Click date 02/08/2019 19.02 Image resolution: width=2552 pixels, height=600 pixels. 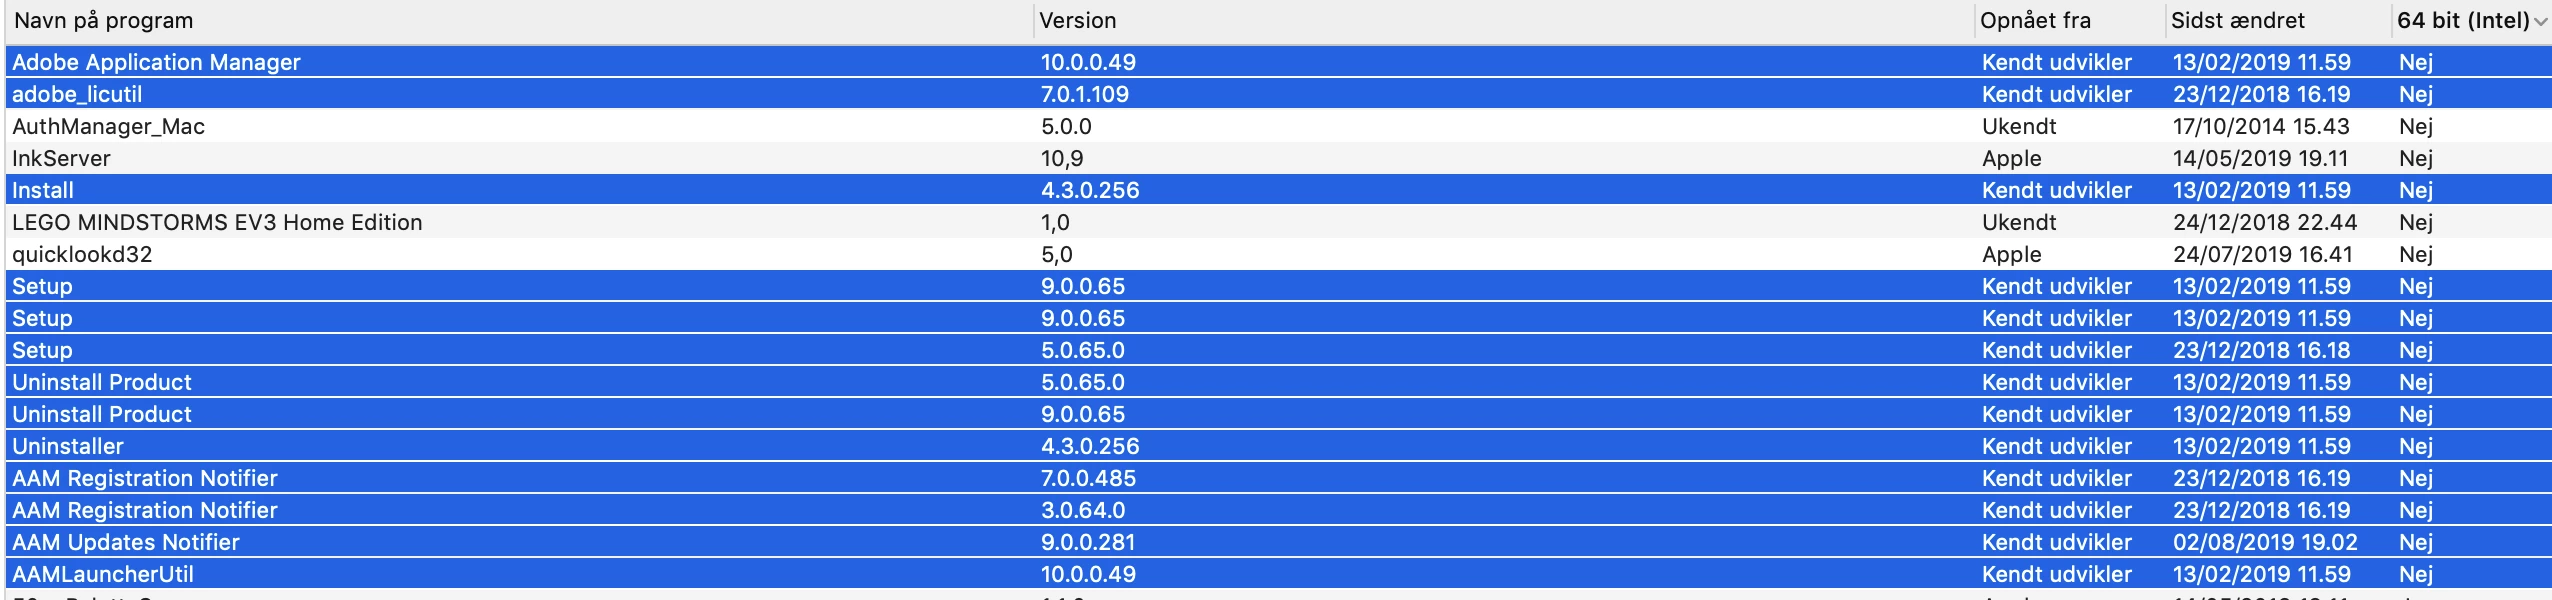click(x=2265, y=542)
